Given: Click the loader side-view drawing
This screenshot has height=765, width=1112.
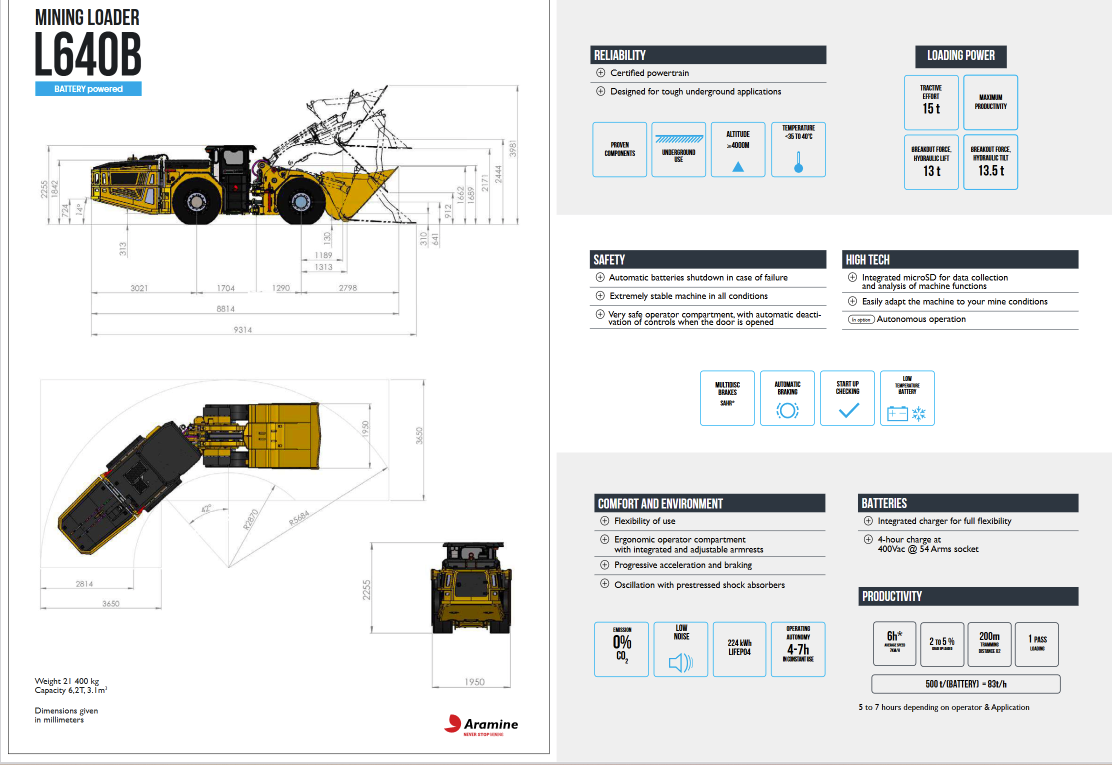Looking at the screenshot, I should (245, 186).
